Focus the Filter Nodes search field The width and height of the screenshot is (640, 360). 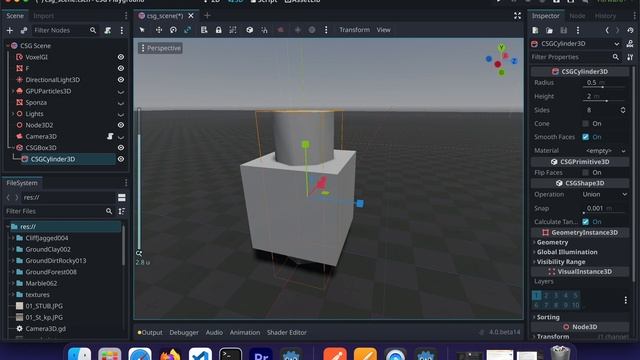[65, 30]
